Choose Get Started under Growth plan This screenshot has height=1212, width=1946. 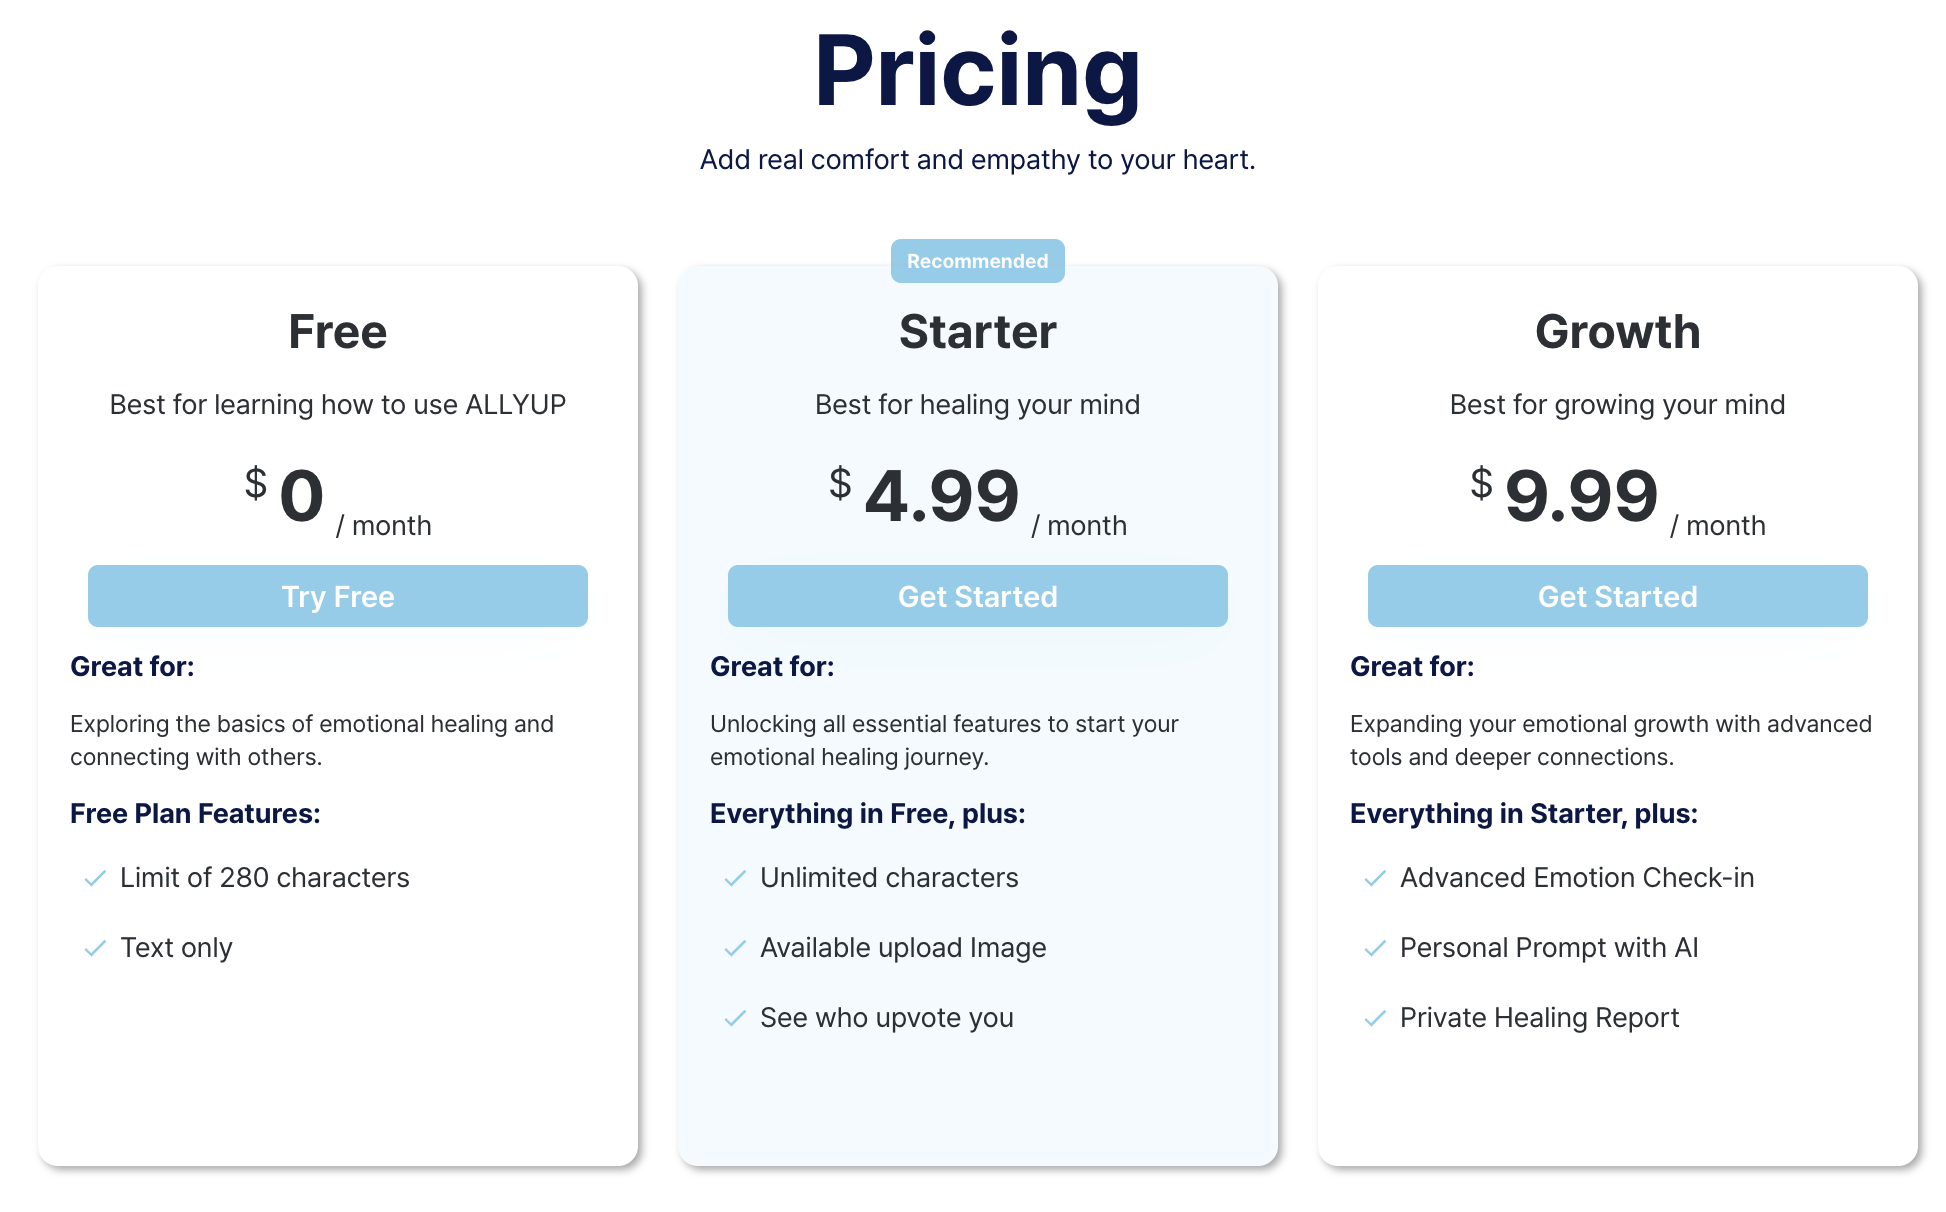(x=1618, y=596)
